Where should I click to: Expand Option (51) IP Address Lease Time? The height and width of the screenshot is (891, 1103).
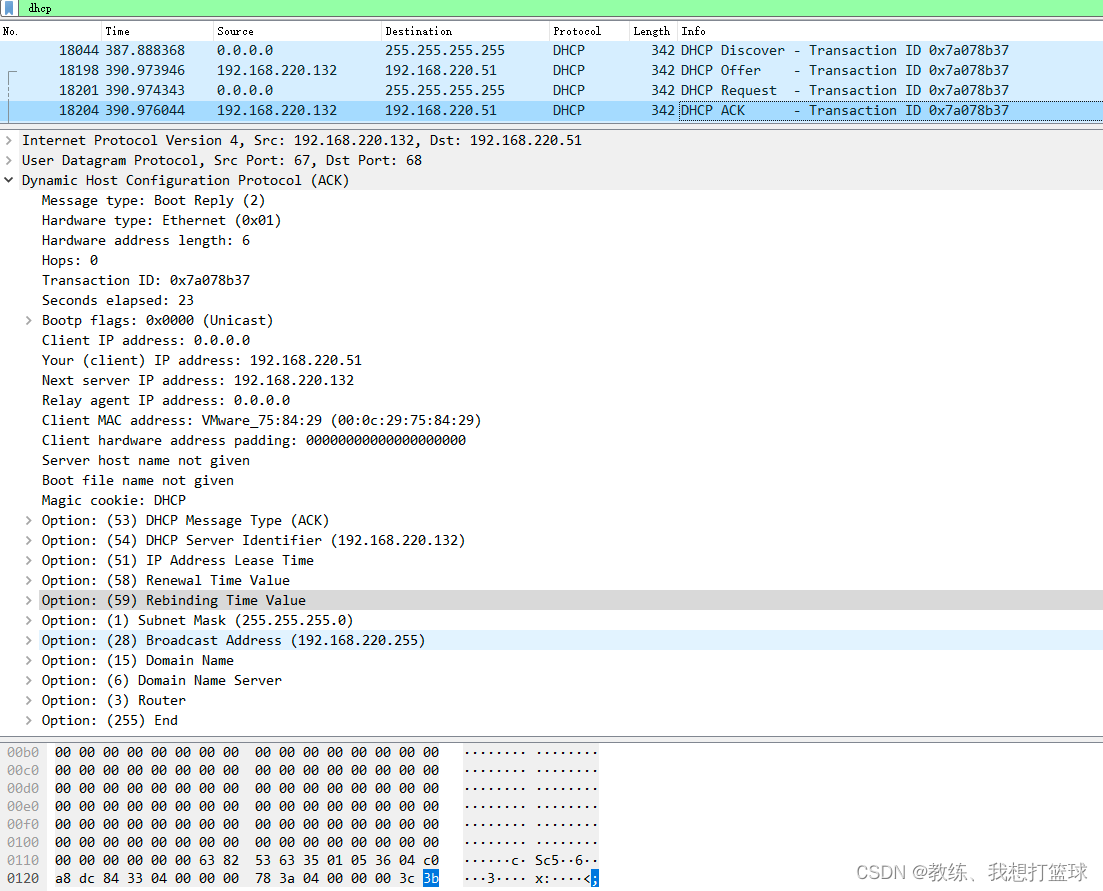(x=27, y=560)
